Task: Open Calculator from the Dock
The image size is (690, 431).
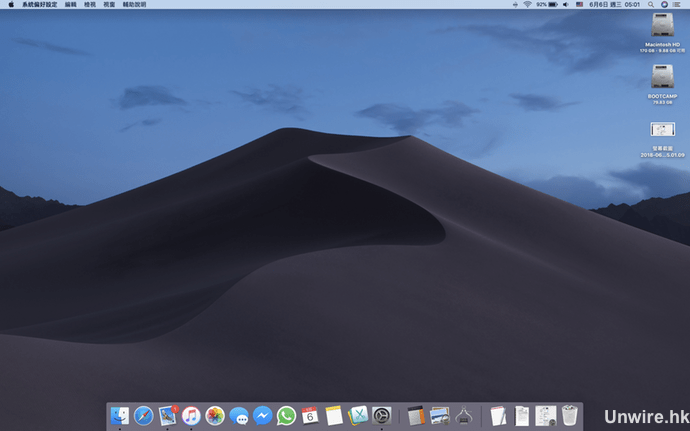Action: pos(416,416)
